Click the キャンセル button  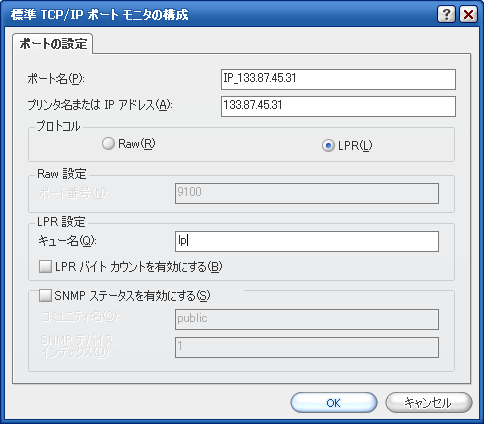coord(429,403)
